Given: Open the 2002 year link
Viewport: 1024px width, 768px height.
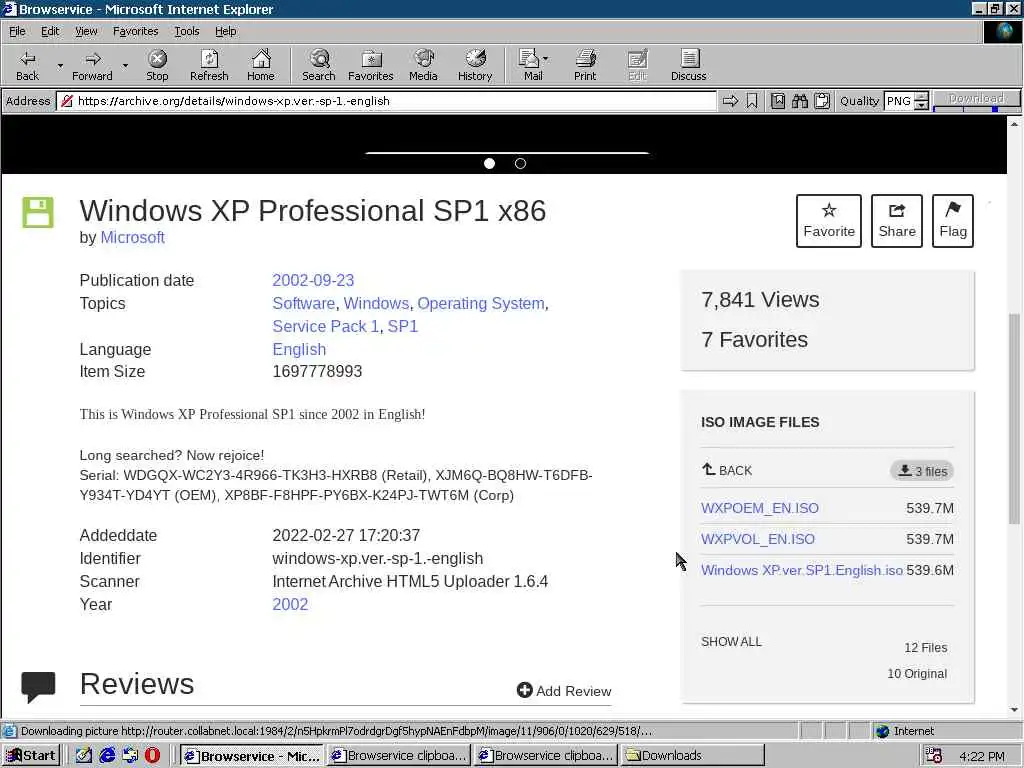Looking at the screenshot, I should pyautogui.click(x=290, y=604).
